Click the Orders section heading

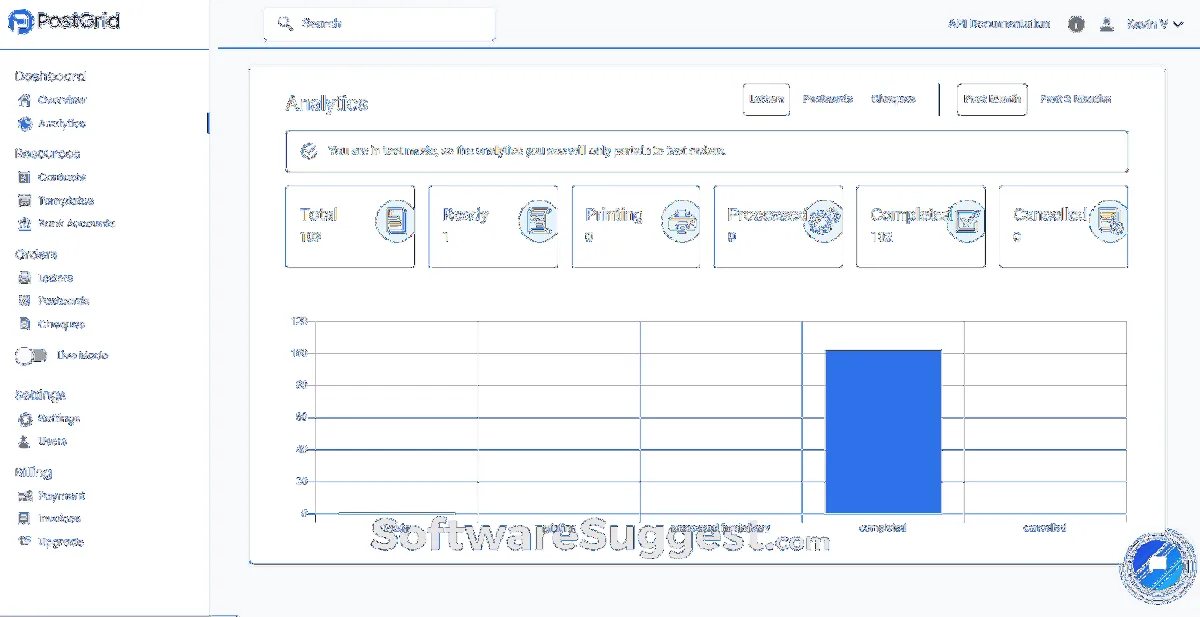click(x=36, y=255)
